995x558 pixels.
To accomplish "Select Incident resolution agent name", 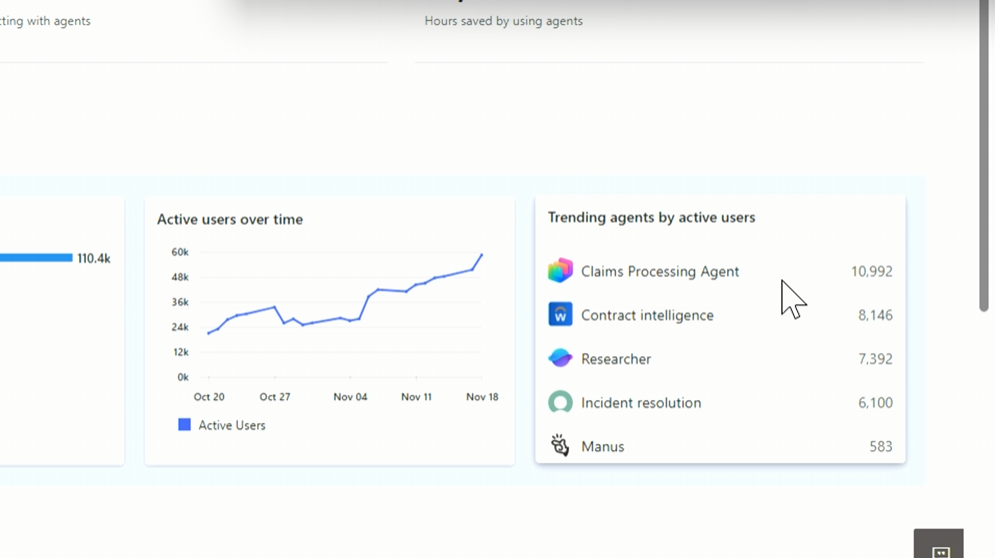I will 641,402.
